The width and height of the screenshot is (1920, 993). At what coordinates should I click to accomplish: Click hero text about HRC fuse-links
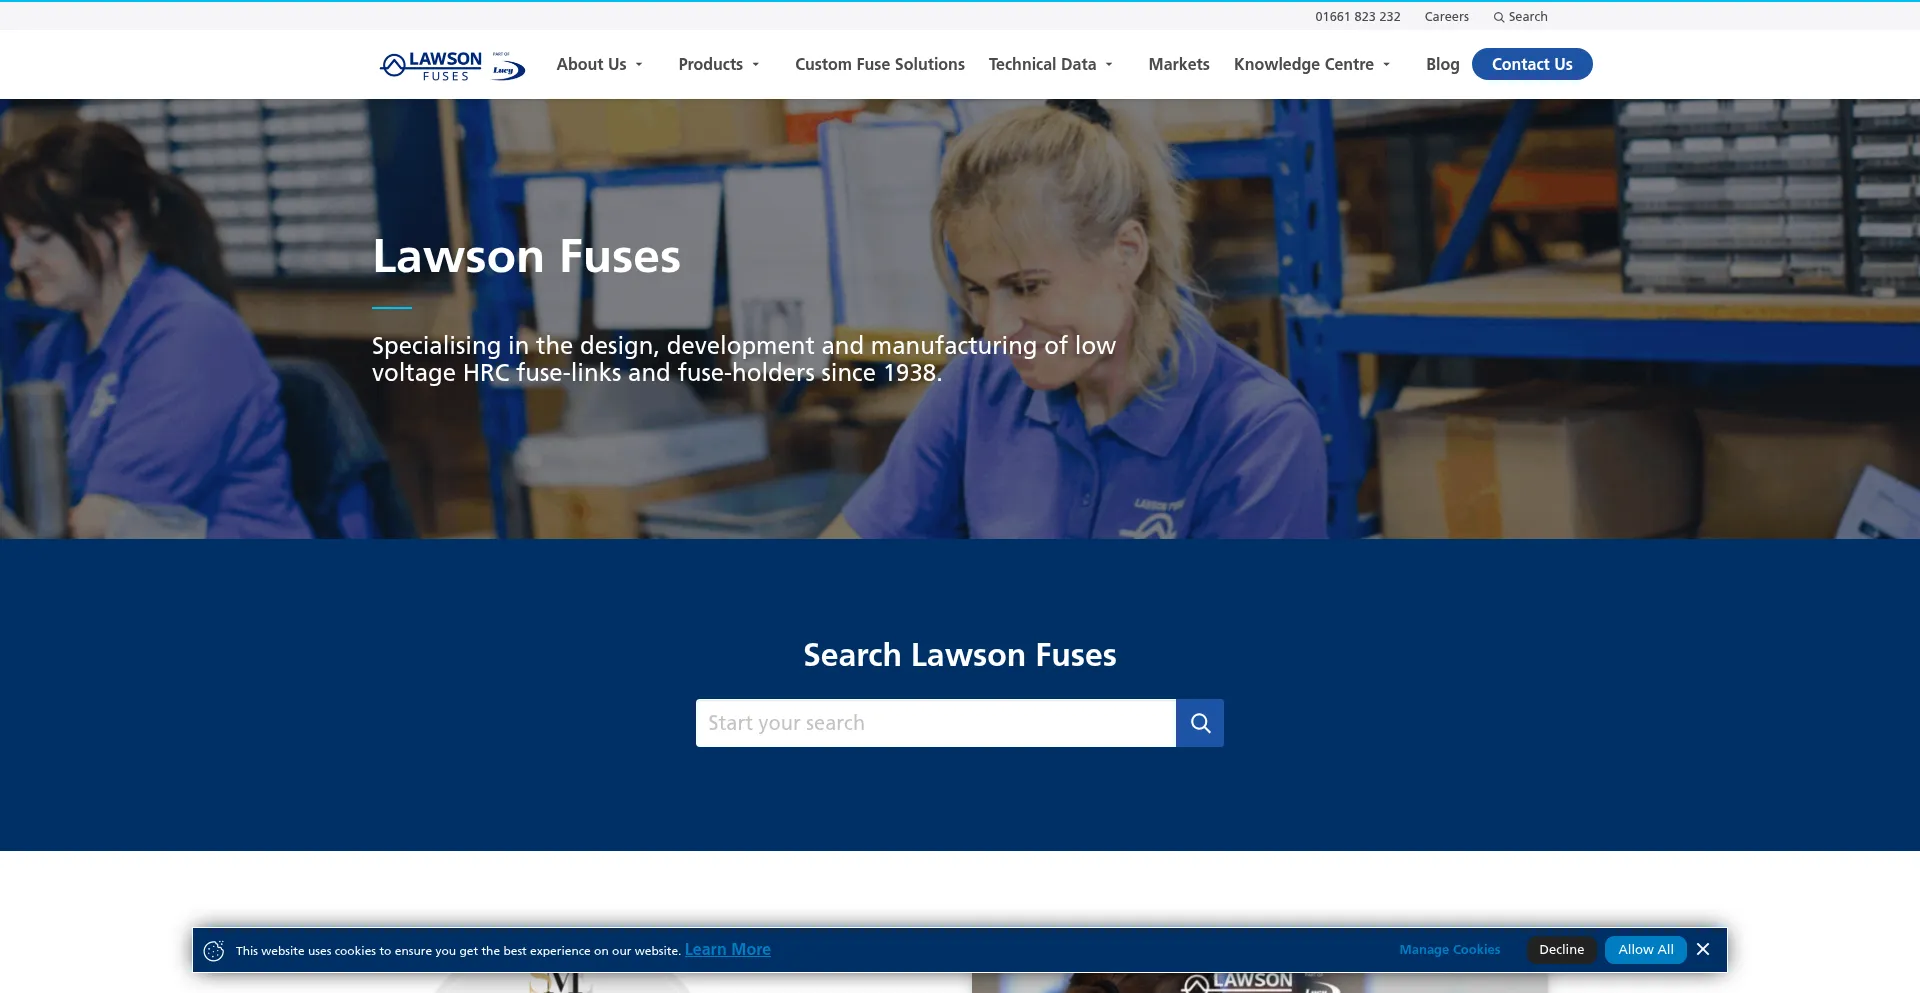point(744,359)
